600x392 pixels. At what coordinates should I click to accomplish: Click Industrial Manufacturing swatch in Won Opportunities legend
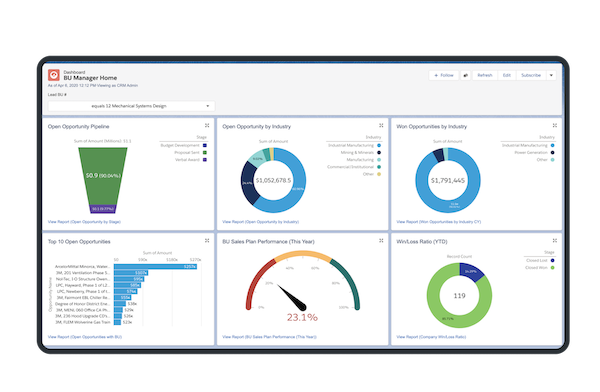[553, 145]
